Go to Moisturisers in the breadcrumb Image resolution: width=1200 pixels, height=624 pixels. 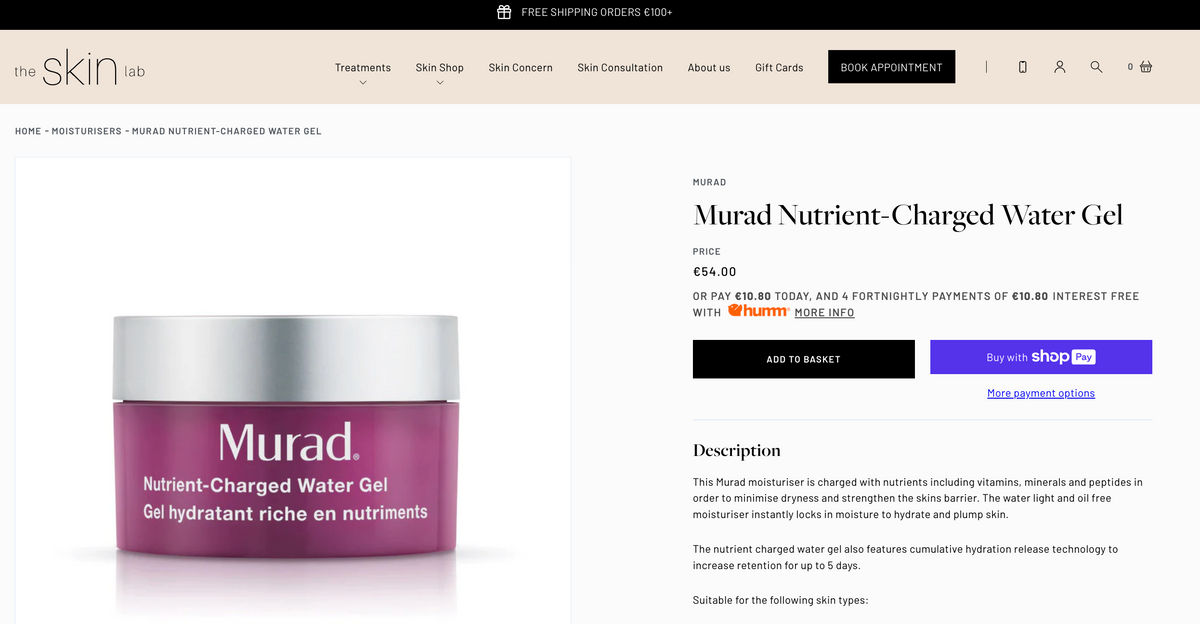coord(87,131)
